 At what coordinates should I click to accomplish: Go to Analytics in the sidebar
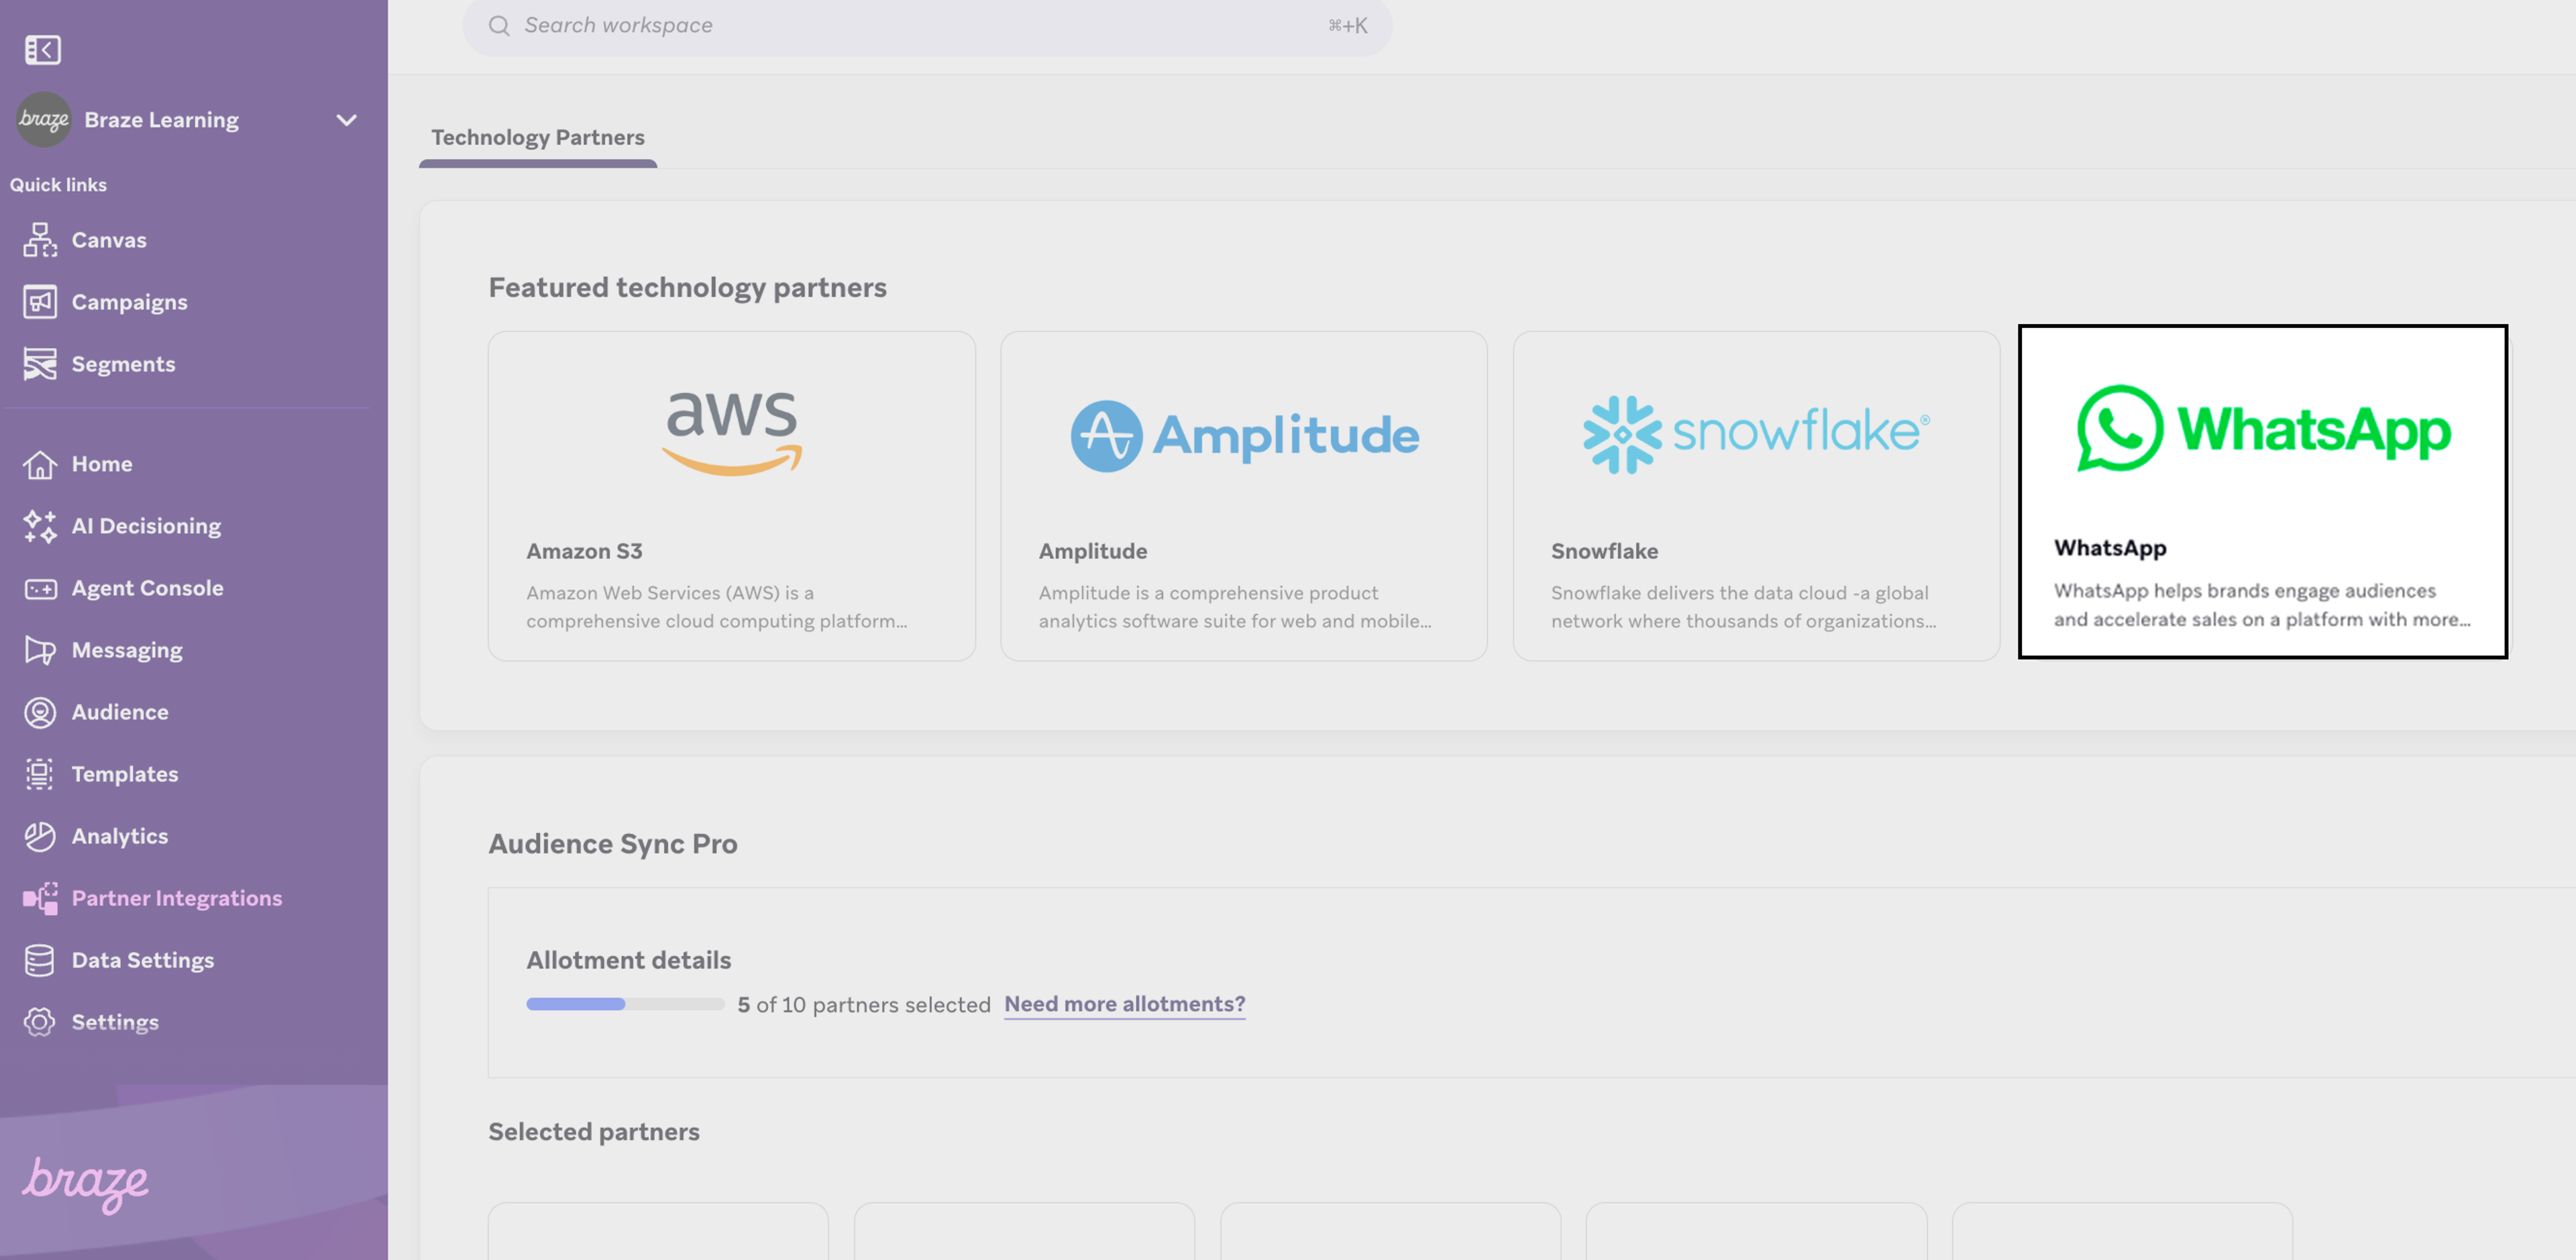point(120,836)
